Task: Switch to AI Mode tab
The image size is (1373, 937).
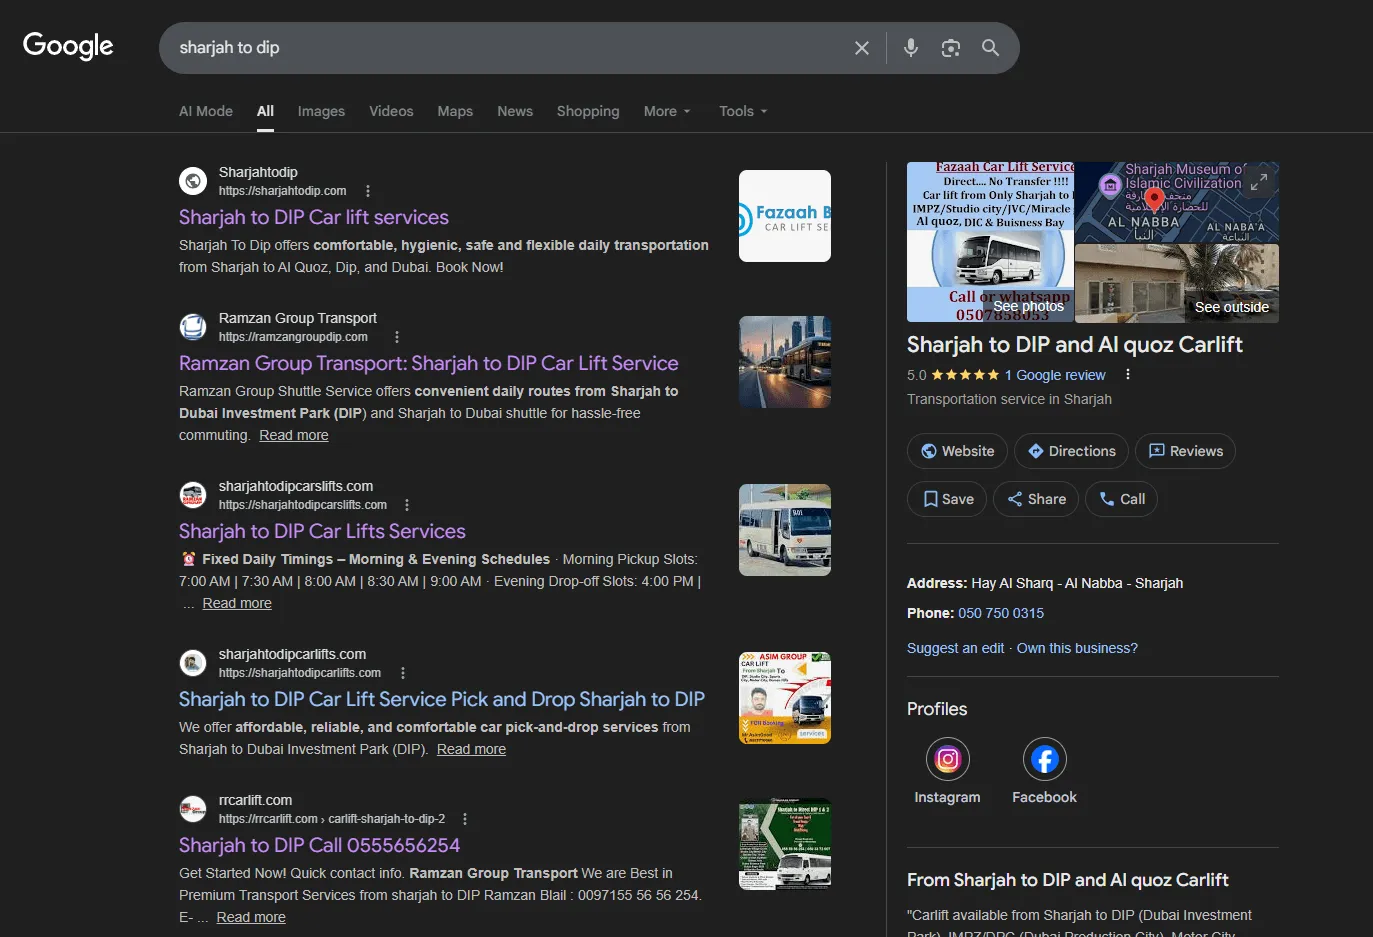Action: coord(206,111)
